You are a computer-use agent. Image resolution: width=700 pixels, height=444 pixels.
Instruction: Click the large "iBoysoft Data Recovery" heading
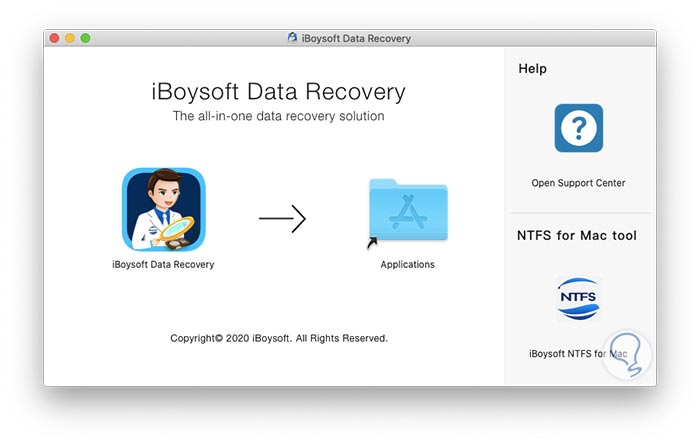click(278, 93)
